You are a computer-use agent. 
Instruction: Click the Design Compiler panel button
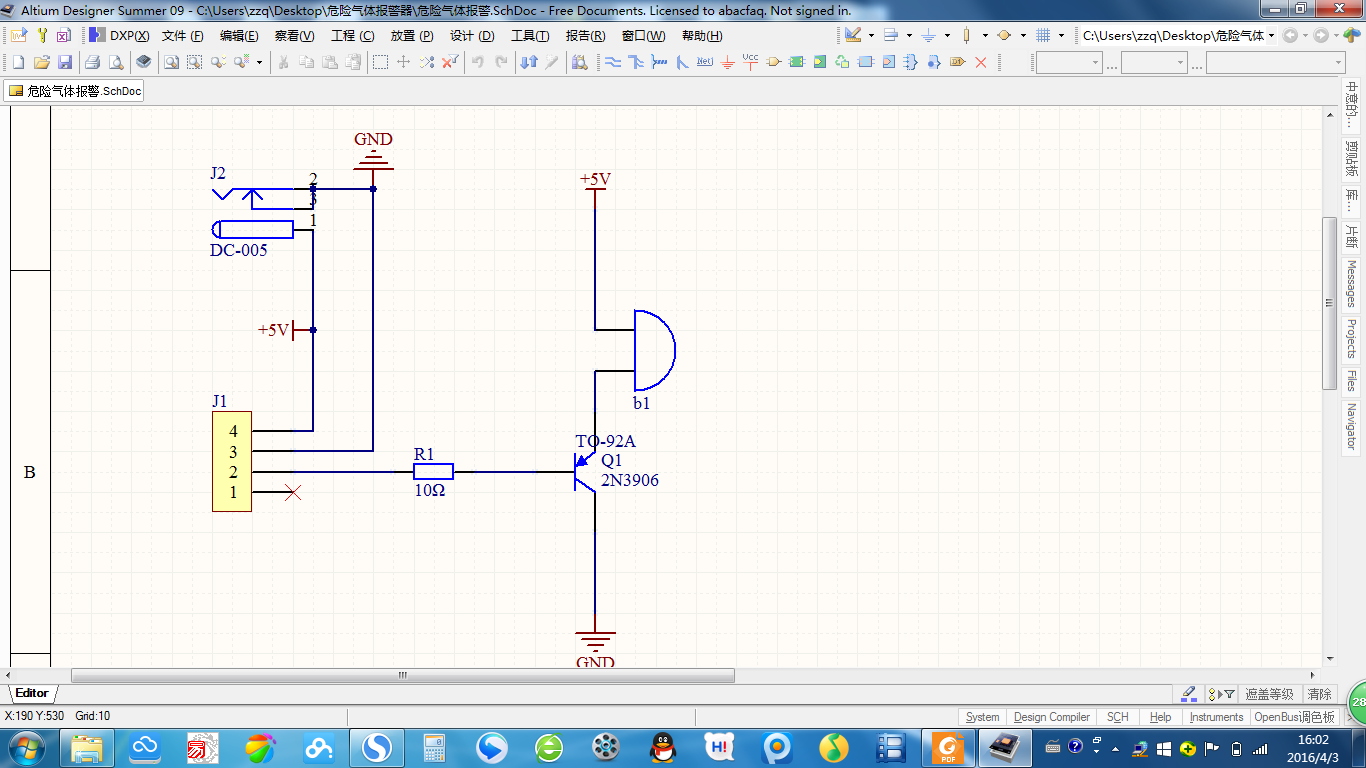coord(1051,717)
